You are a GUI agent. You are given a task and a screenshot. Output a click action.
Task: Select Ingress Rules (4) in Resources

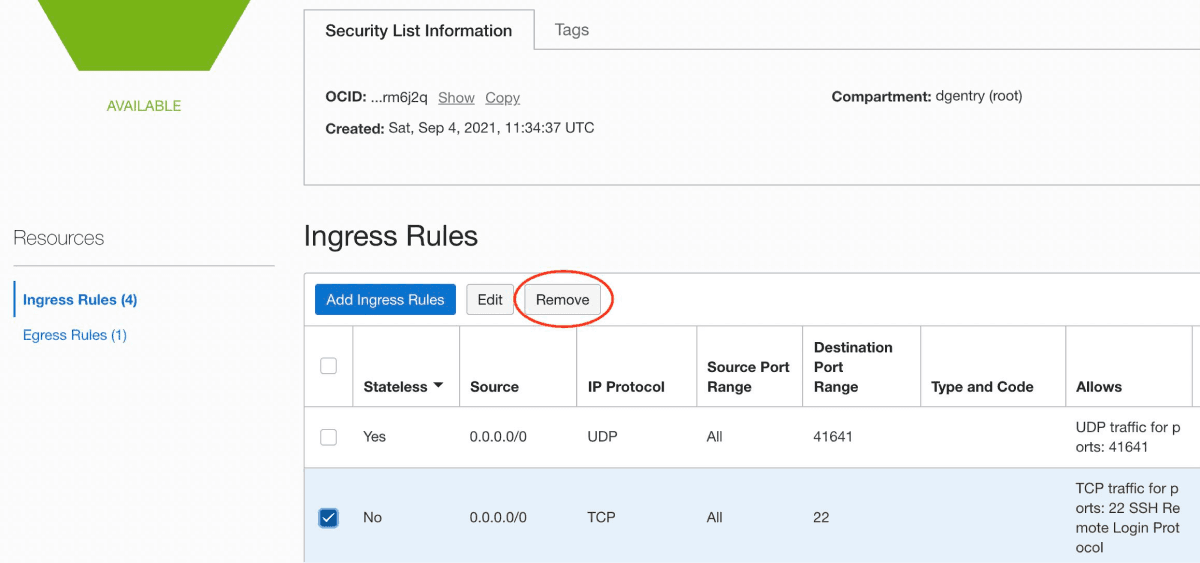coord(80,300)
